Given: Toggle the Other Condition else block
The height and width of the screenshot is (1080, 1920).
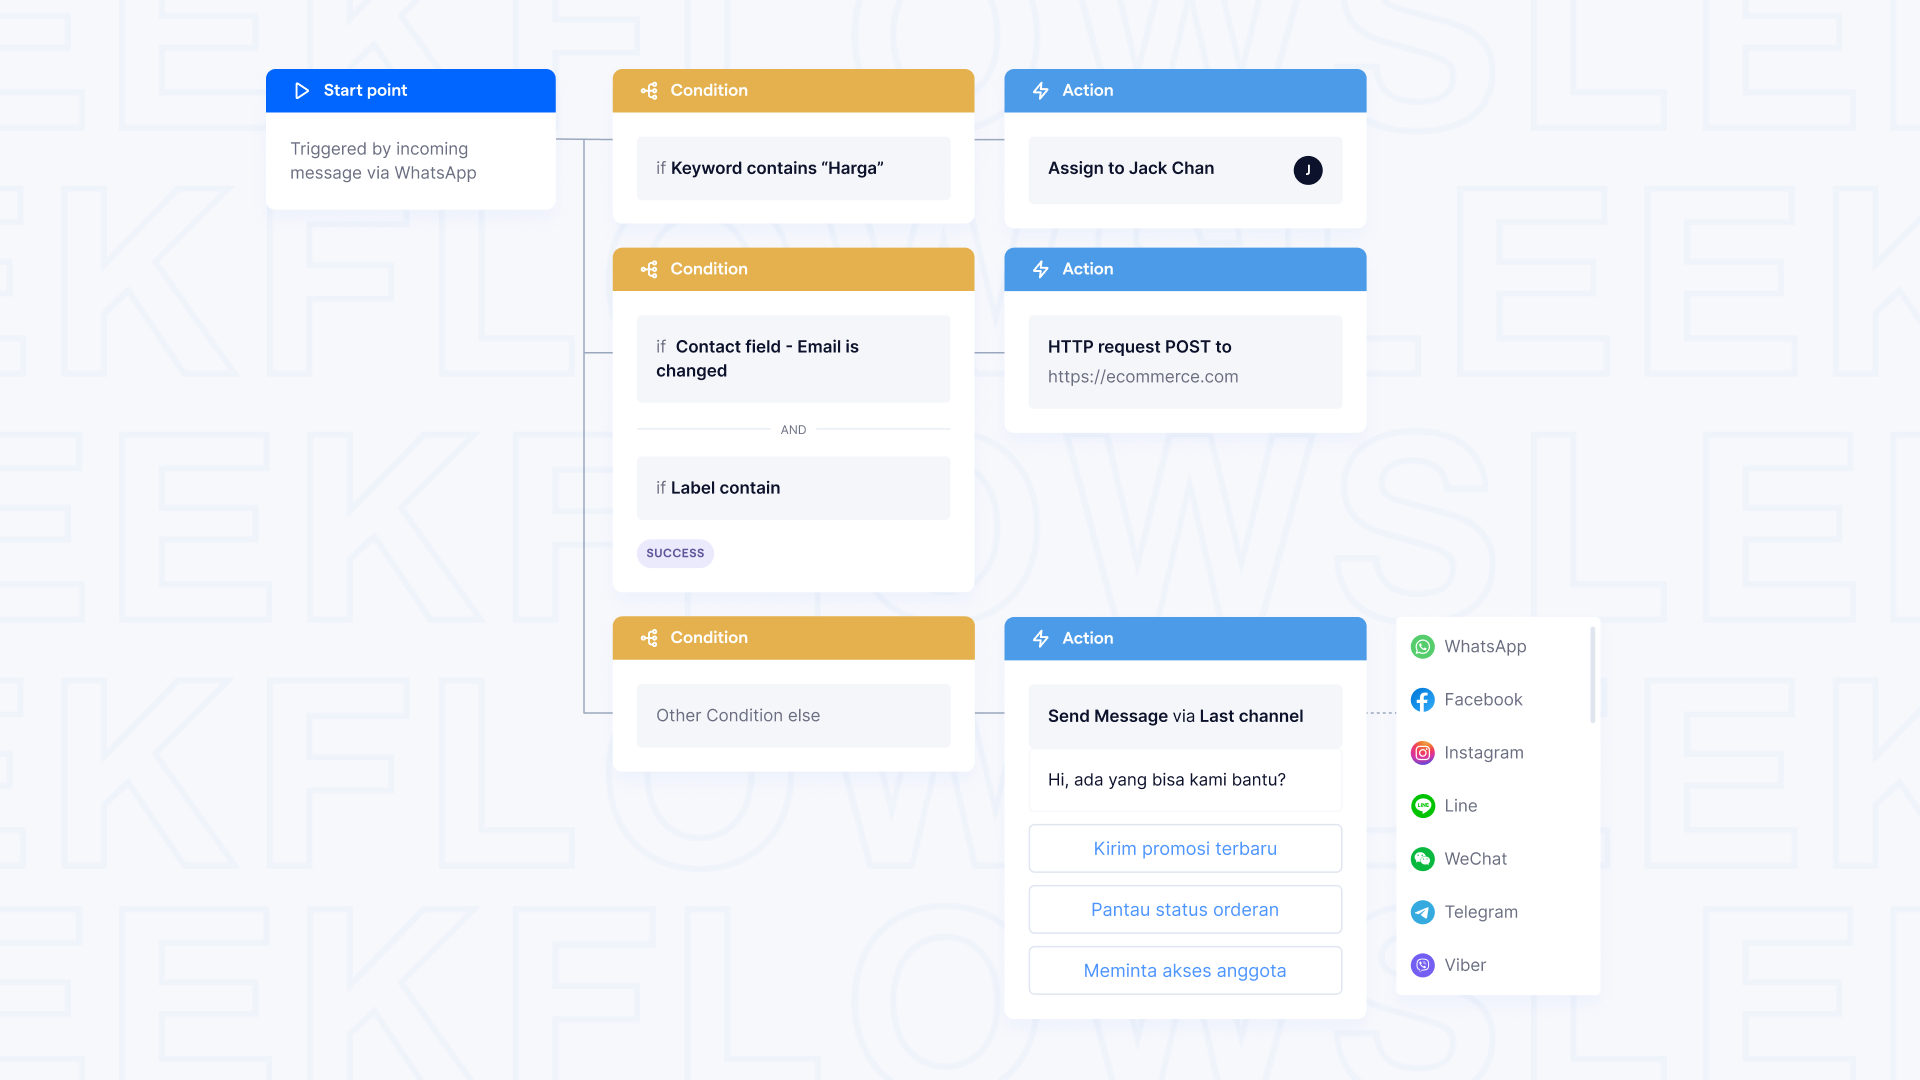Looking at the screenshot, I should point(793,715).
